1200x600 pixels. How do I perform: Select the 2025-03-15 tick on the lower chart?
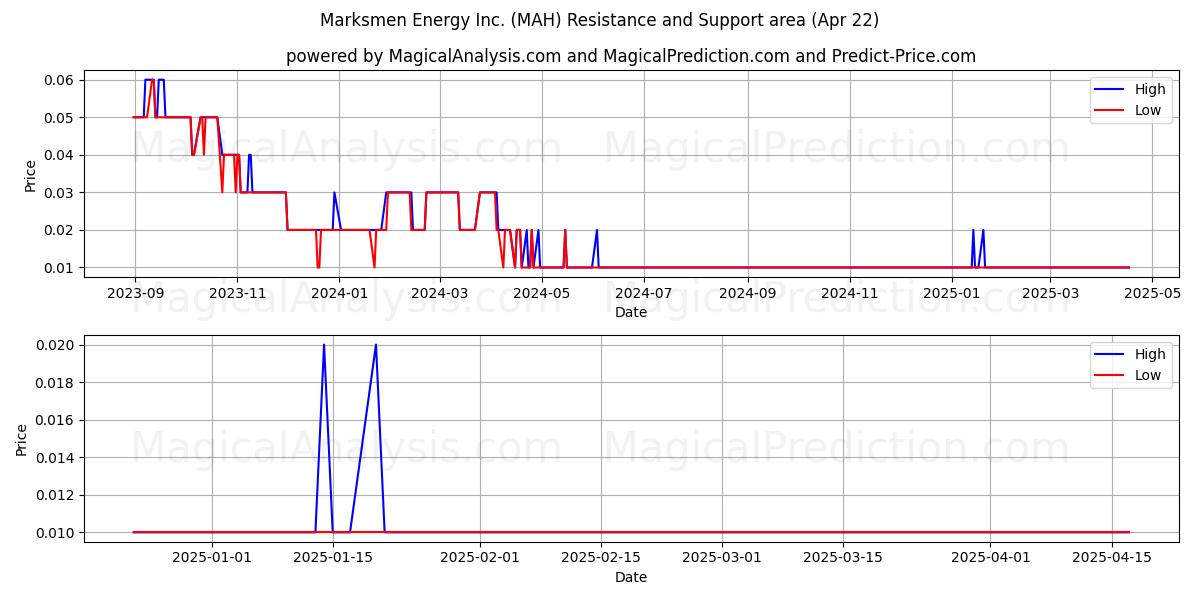843,559
